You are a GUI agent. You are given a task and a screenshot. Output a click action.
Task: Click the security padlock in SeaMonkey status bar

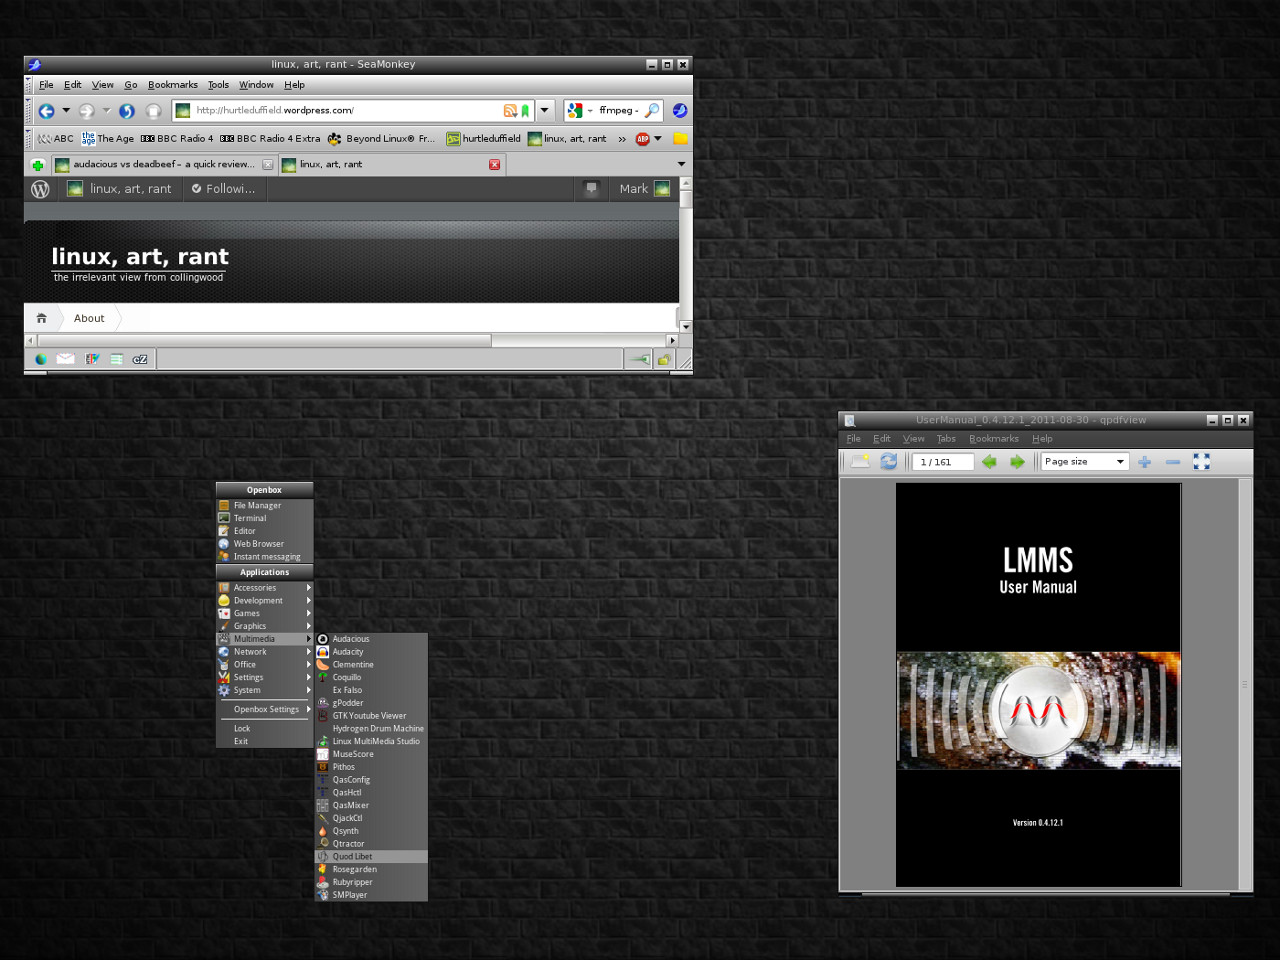click(x=662, y=360)
